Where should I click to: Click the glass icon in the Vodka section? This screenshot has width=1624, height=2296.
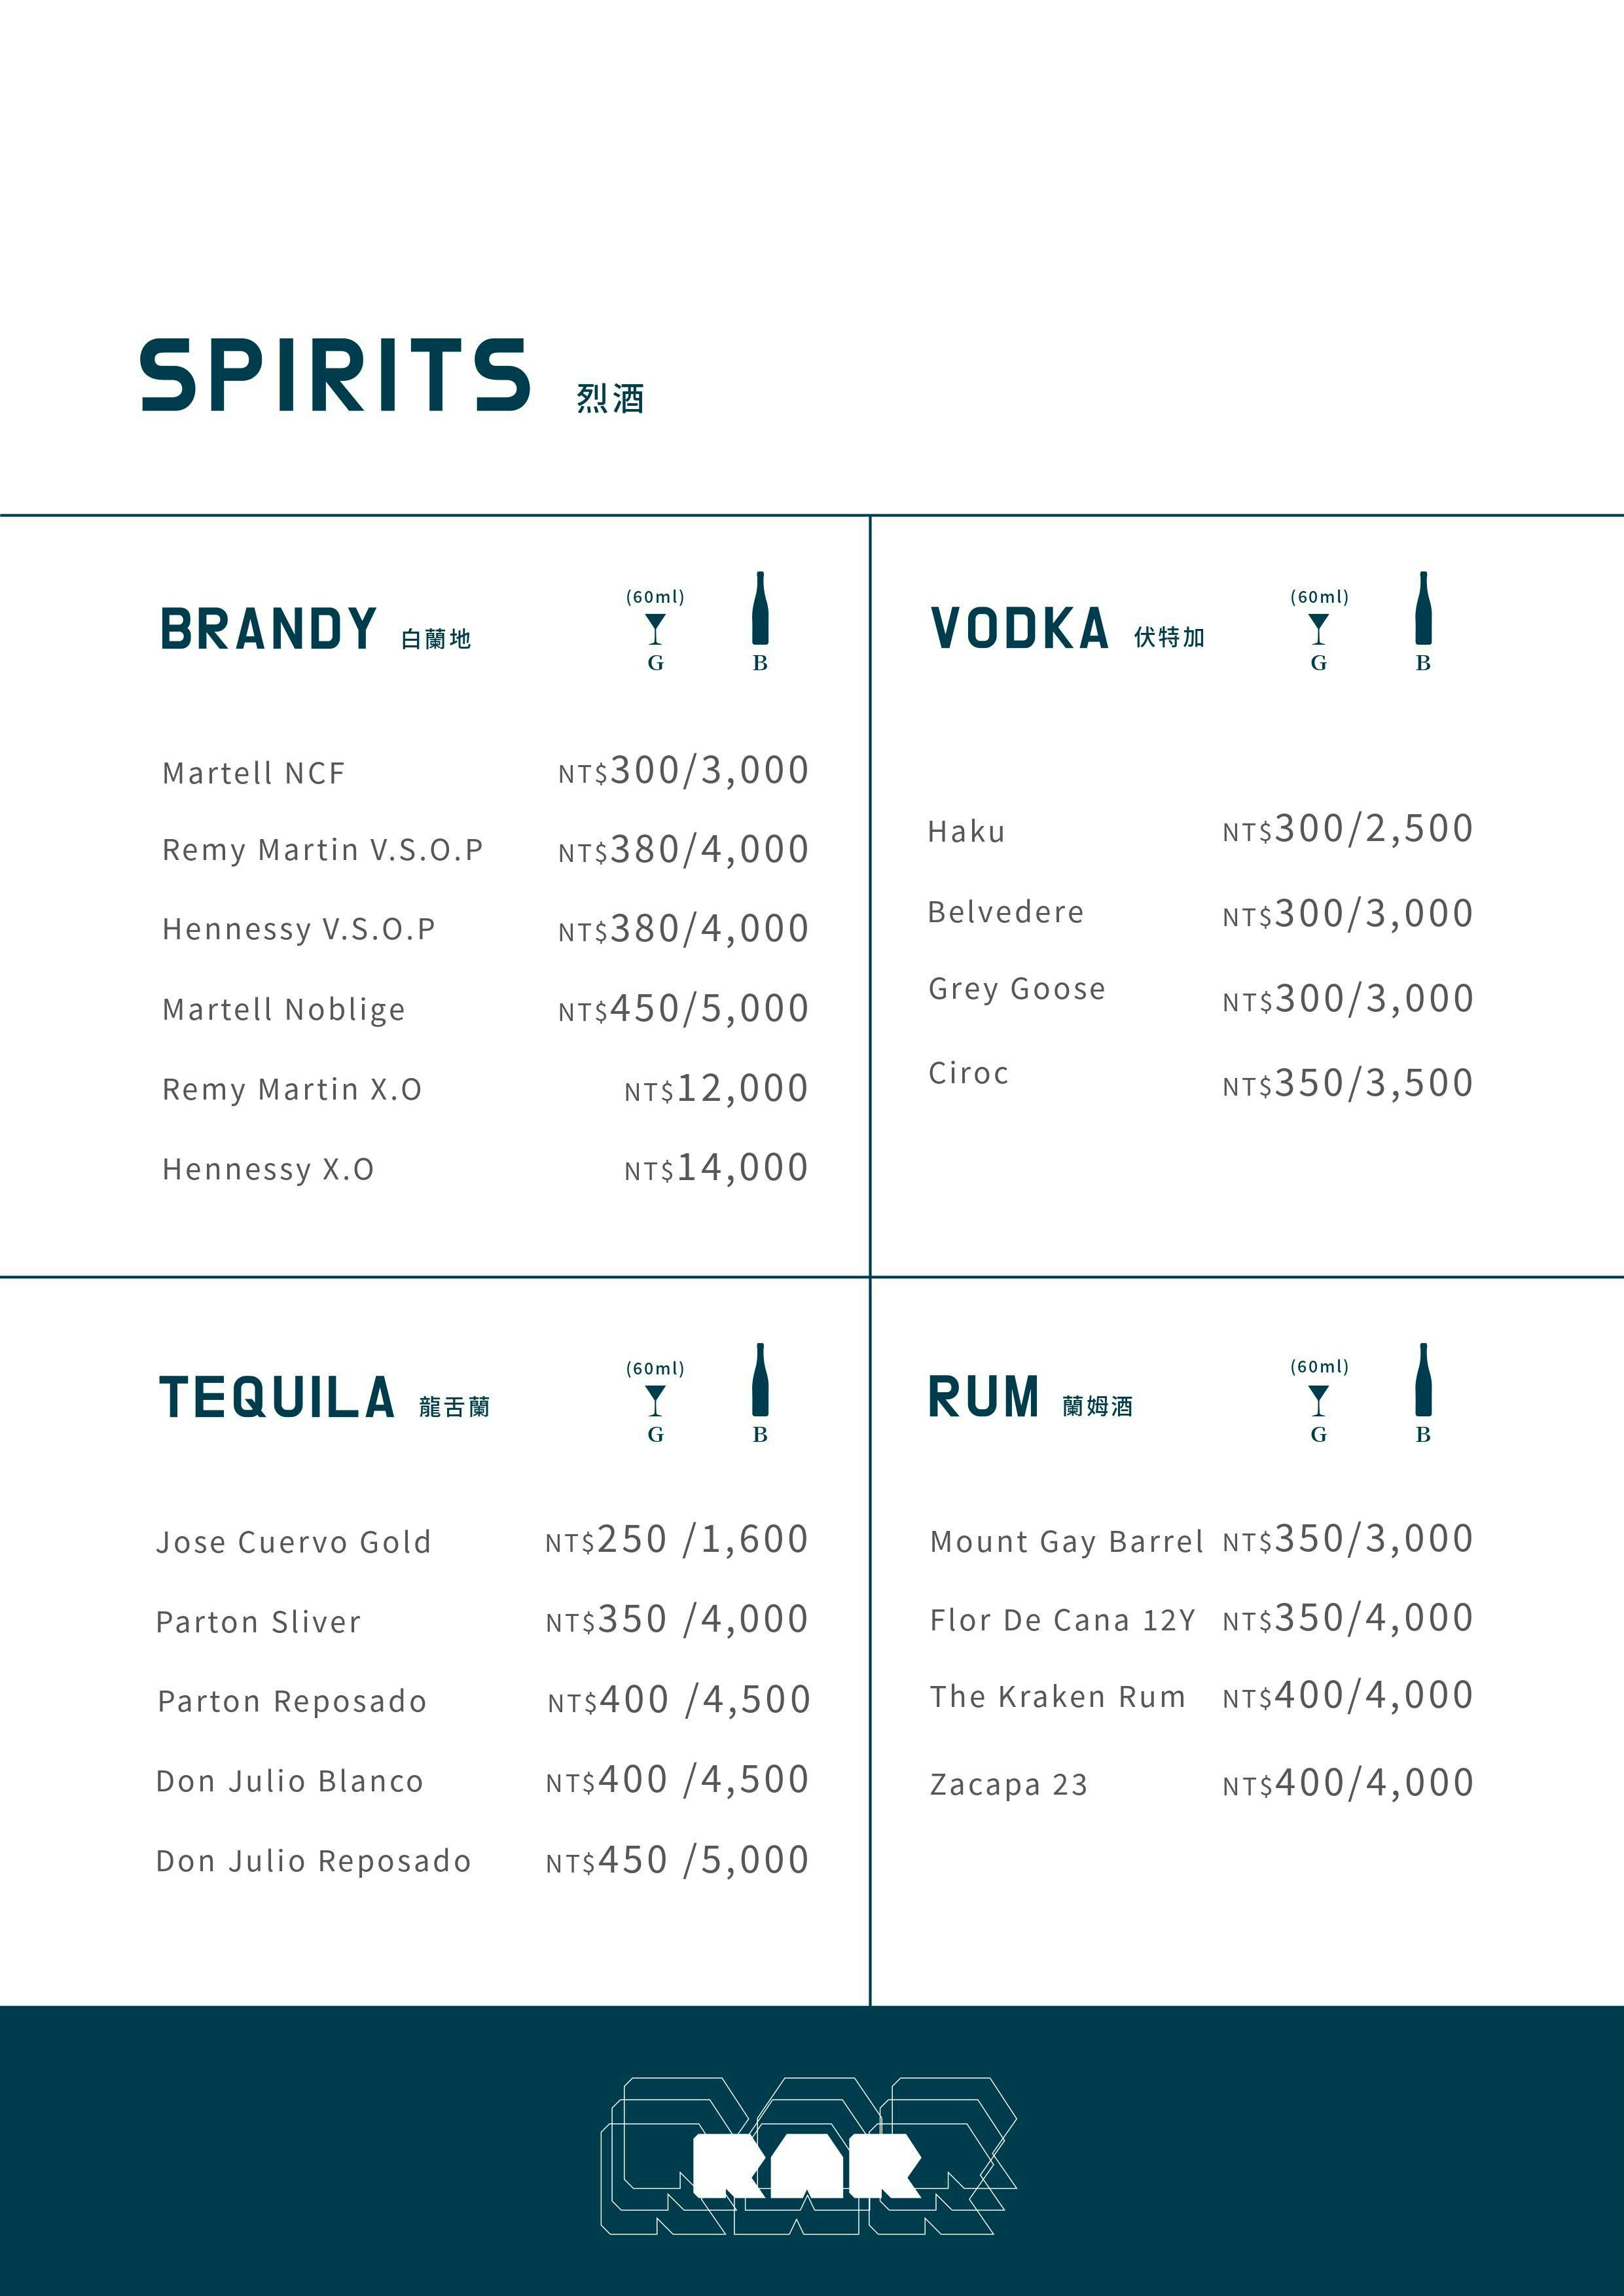(x=1319, y=630)
